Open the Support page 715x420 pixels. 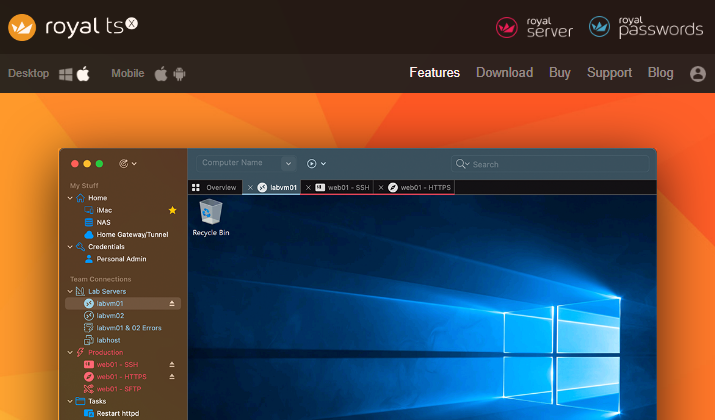pyautogui.click(x=609, y=73)
